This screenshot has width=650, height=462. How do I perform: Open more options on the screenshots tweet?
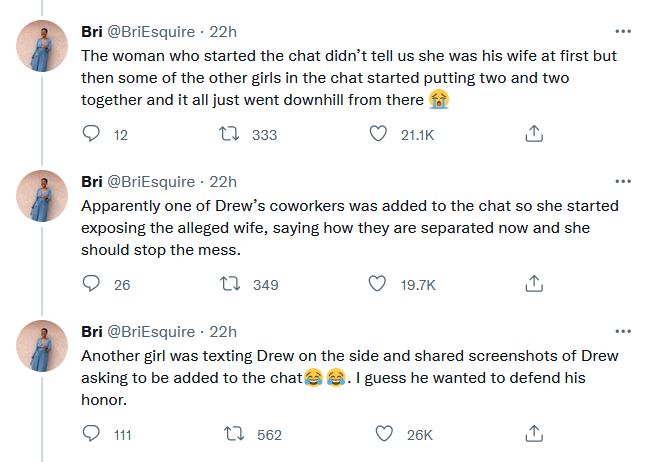click(624, 331)
